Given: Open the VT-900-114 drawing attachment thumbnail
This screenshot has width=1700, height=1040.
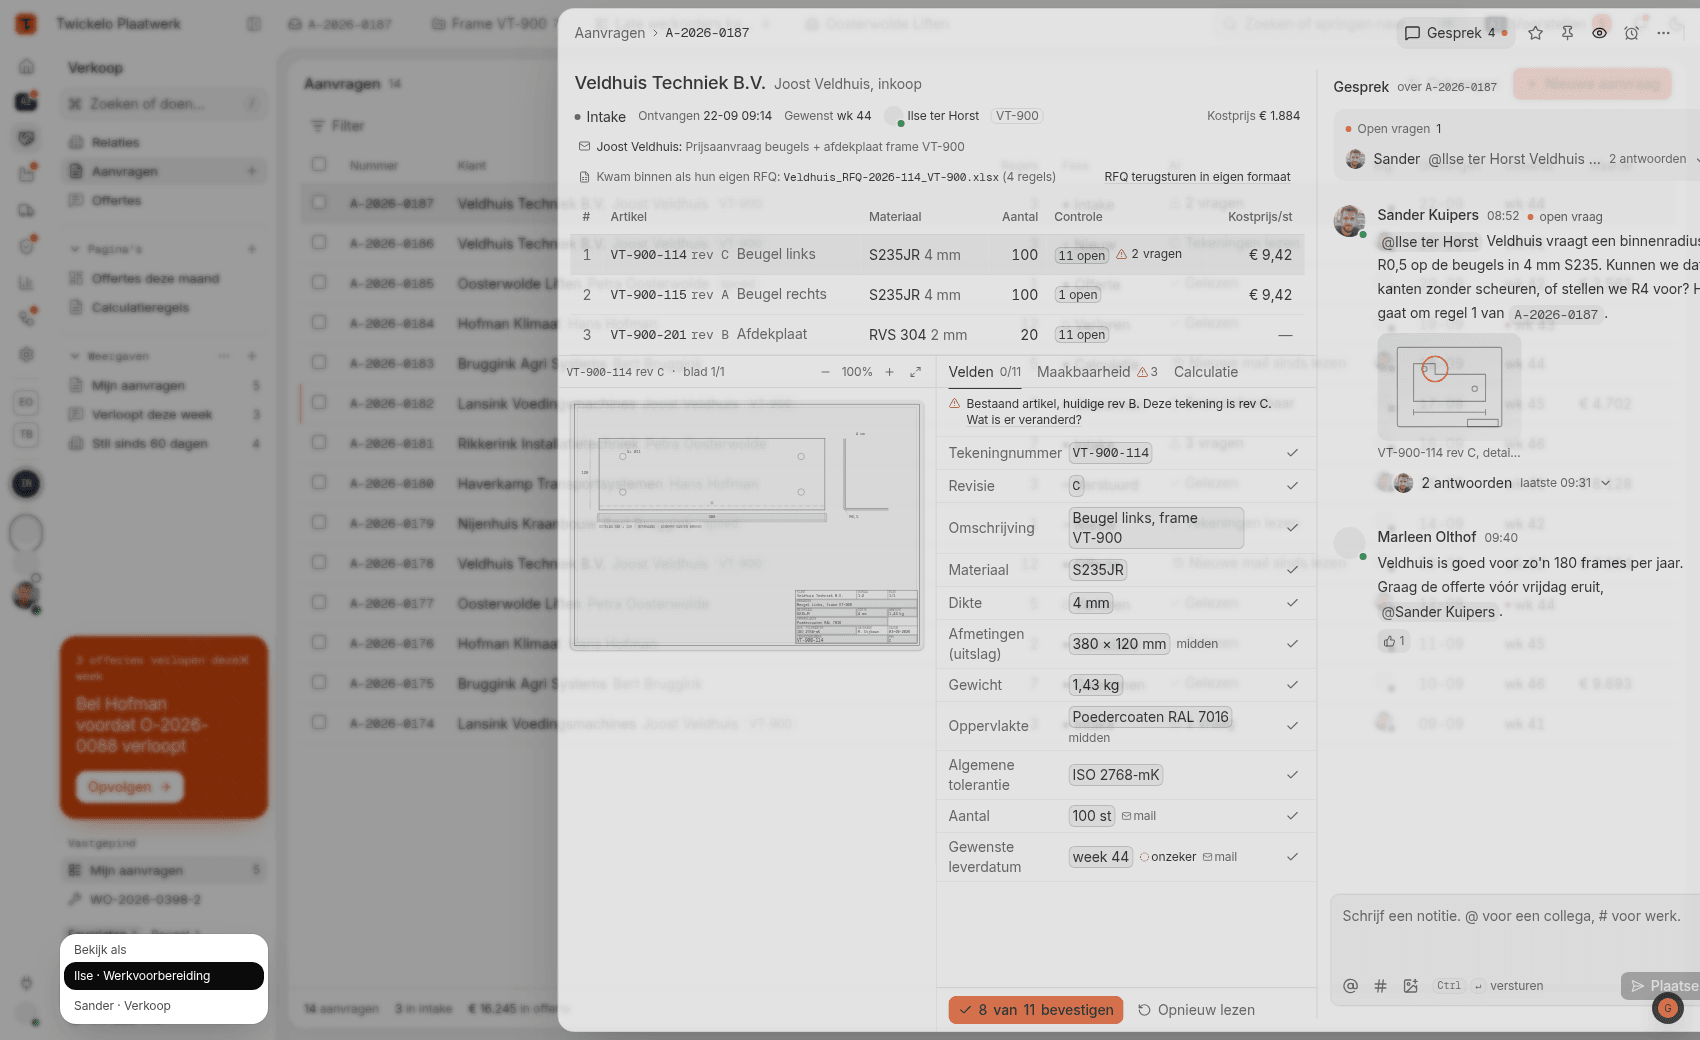Looking at the screenshot, I should coord(1449,387).
